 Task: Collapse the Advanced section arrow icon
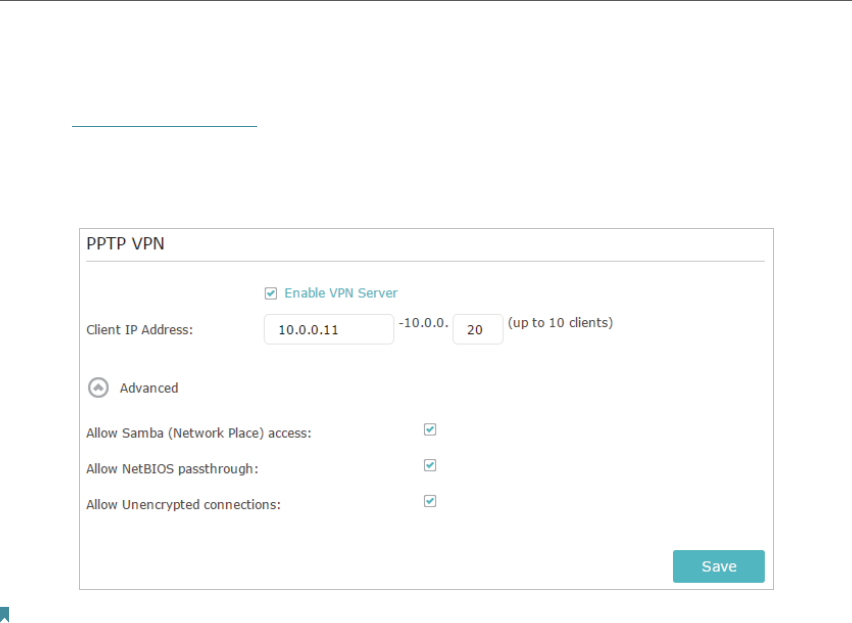click(x=98, y=388)
